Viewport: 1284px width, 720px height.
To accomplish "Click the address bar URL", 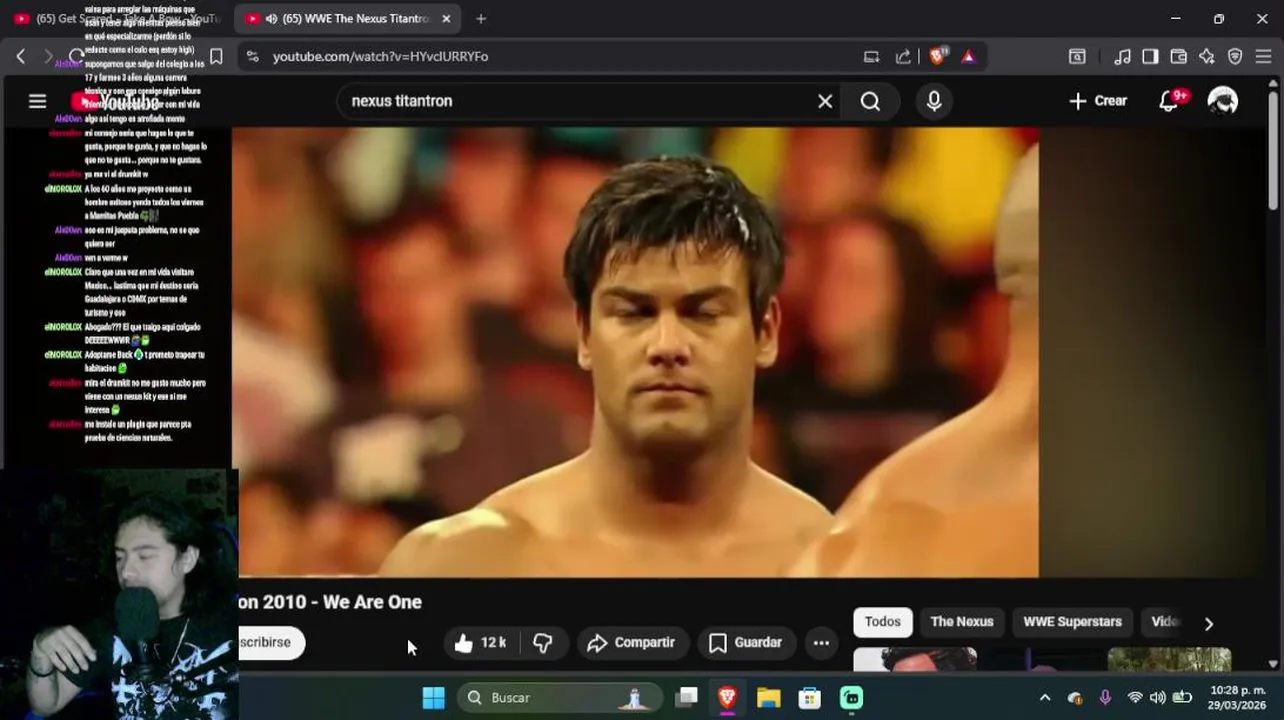I will pos(380,57).
